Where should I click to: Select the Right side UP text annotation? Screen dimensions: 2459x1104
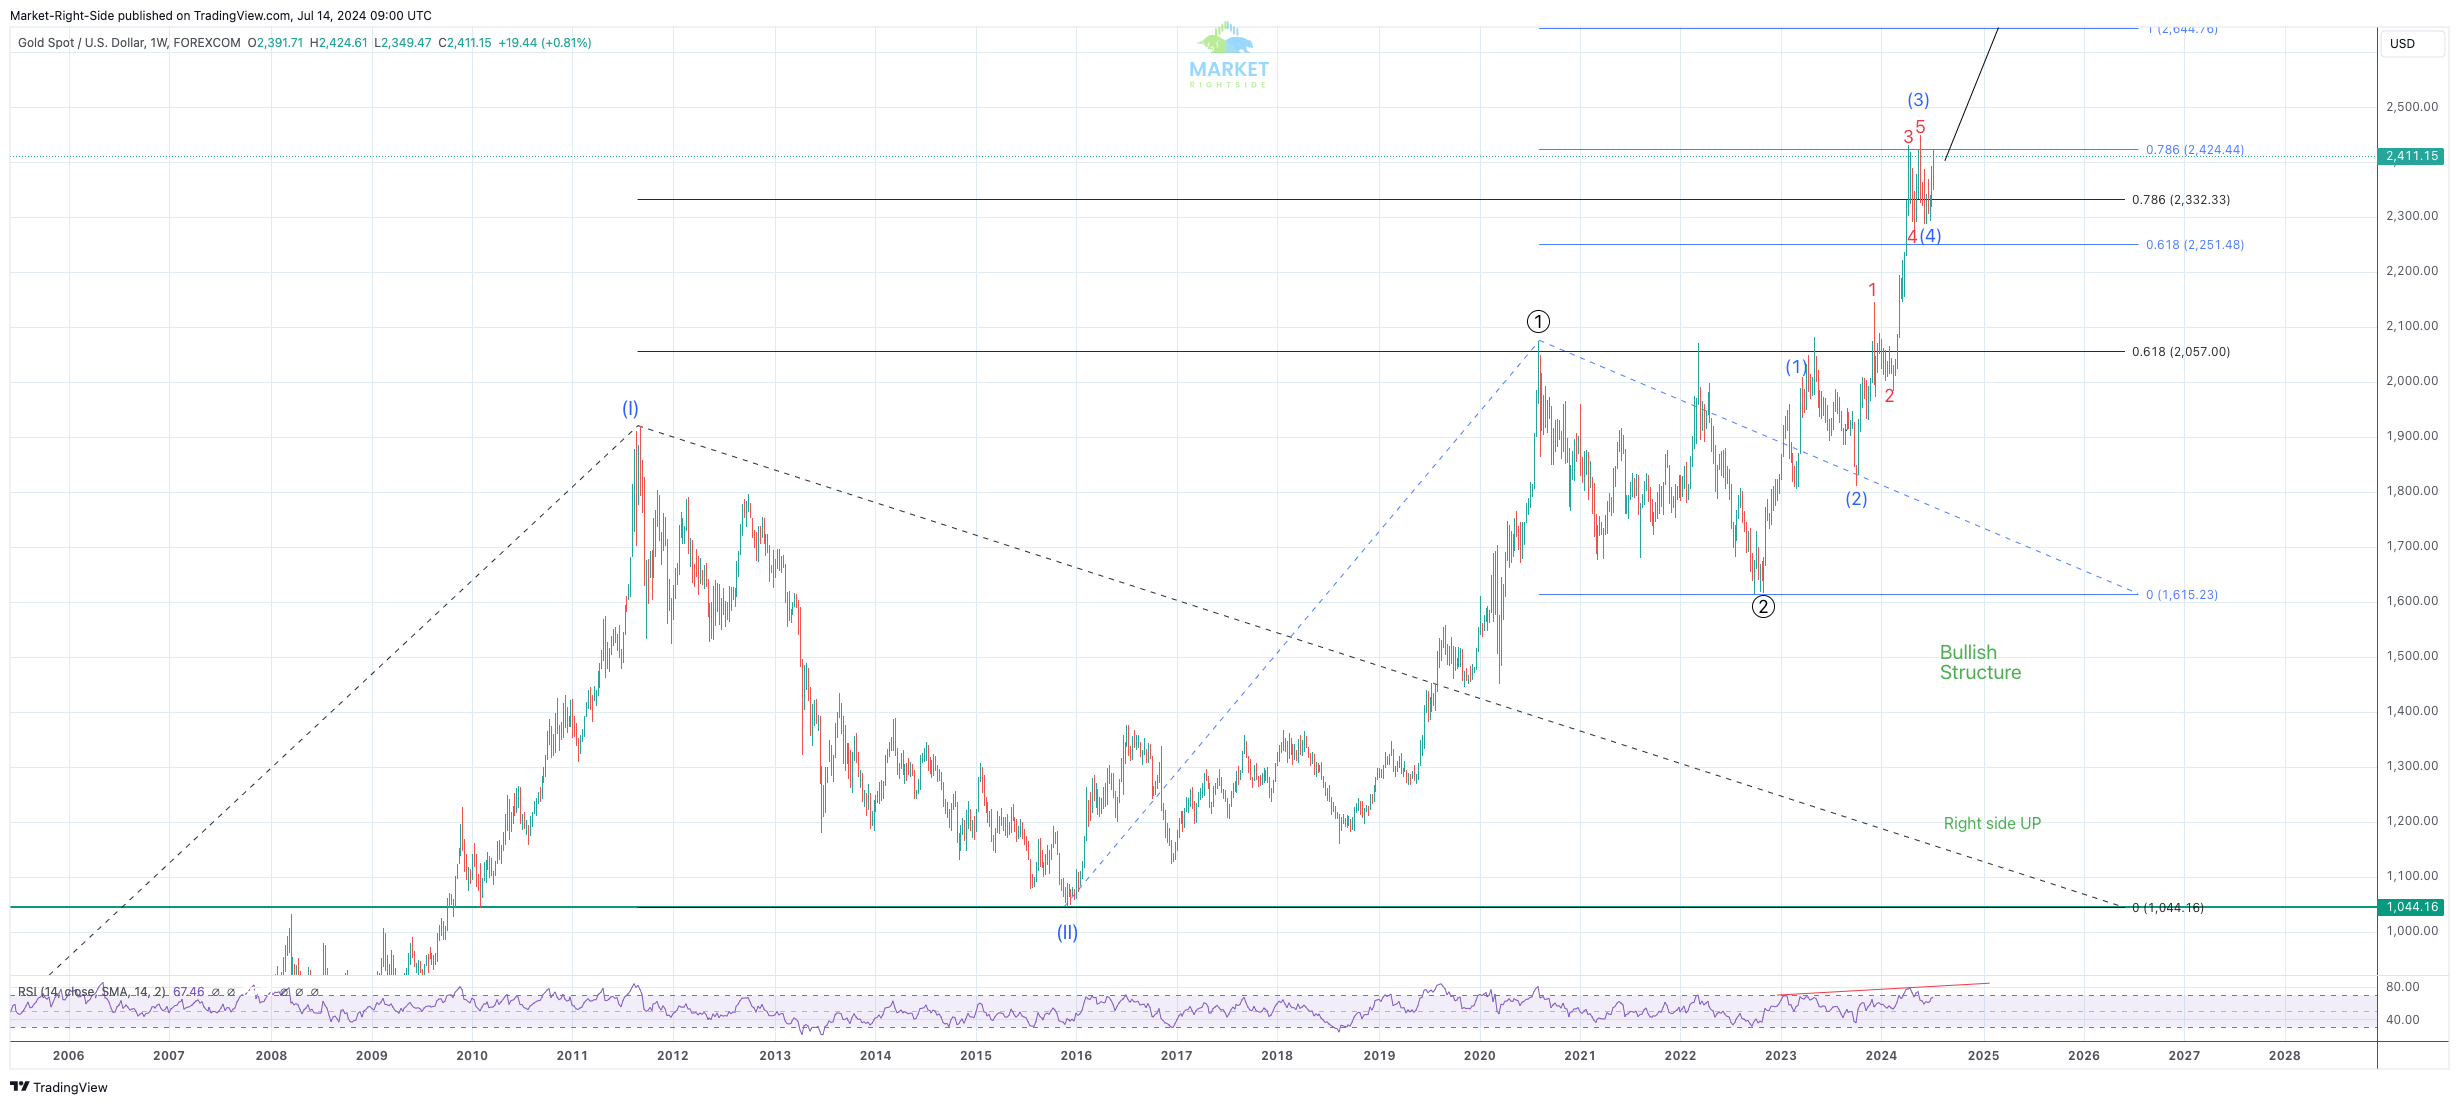pos(1992,823)
